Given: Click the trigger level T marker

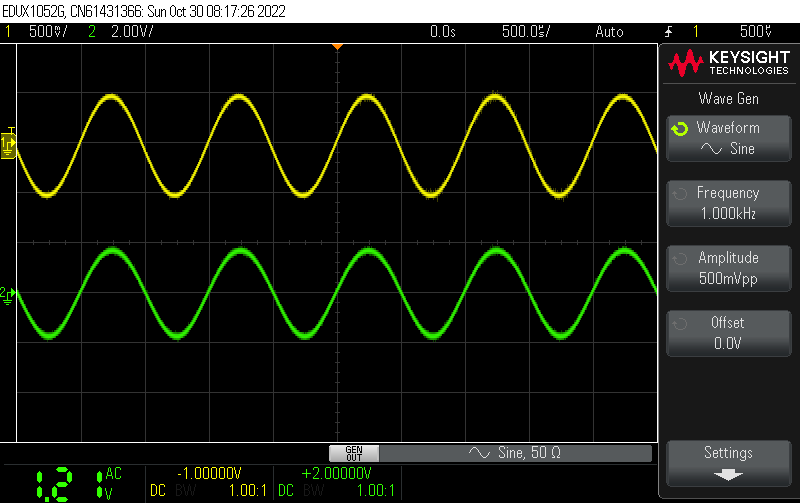Looking at the screenshot, I should [x=11, y=131].
